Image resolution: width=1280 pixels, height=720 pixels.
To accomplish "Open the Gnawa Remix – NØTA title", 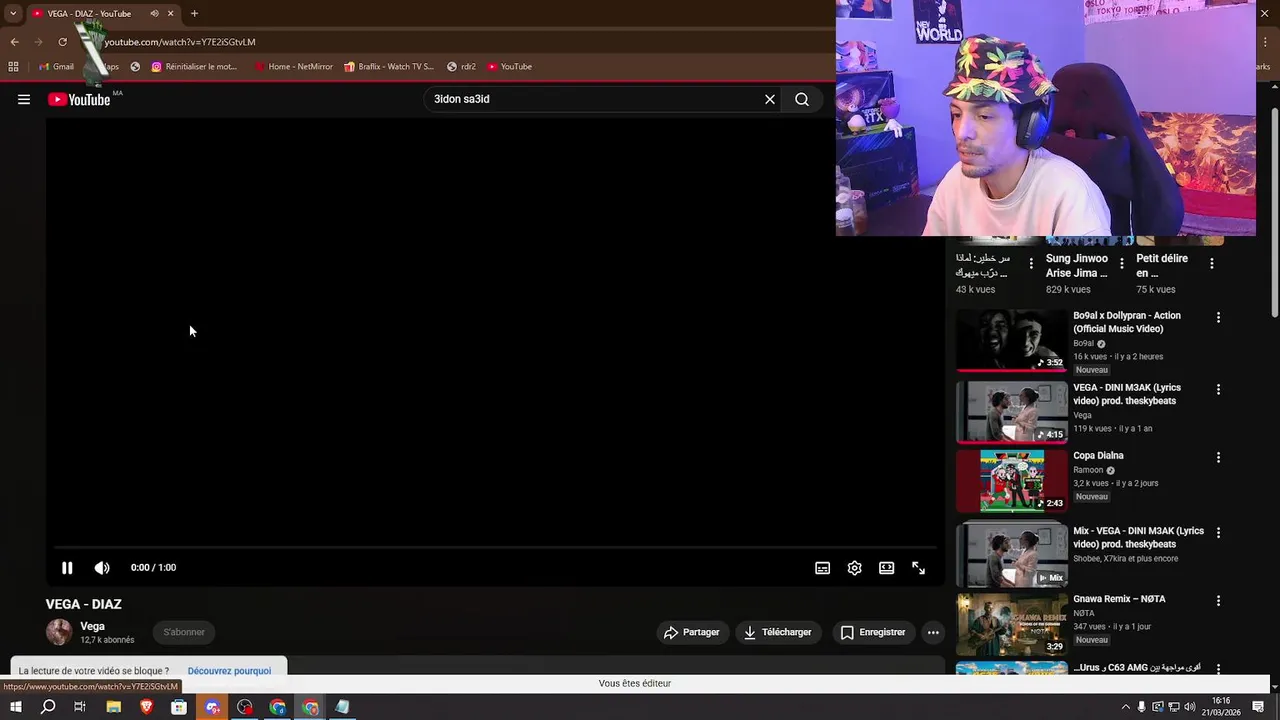I will (x=1119, y=599).
